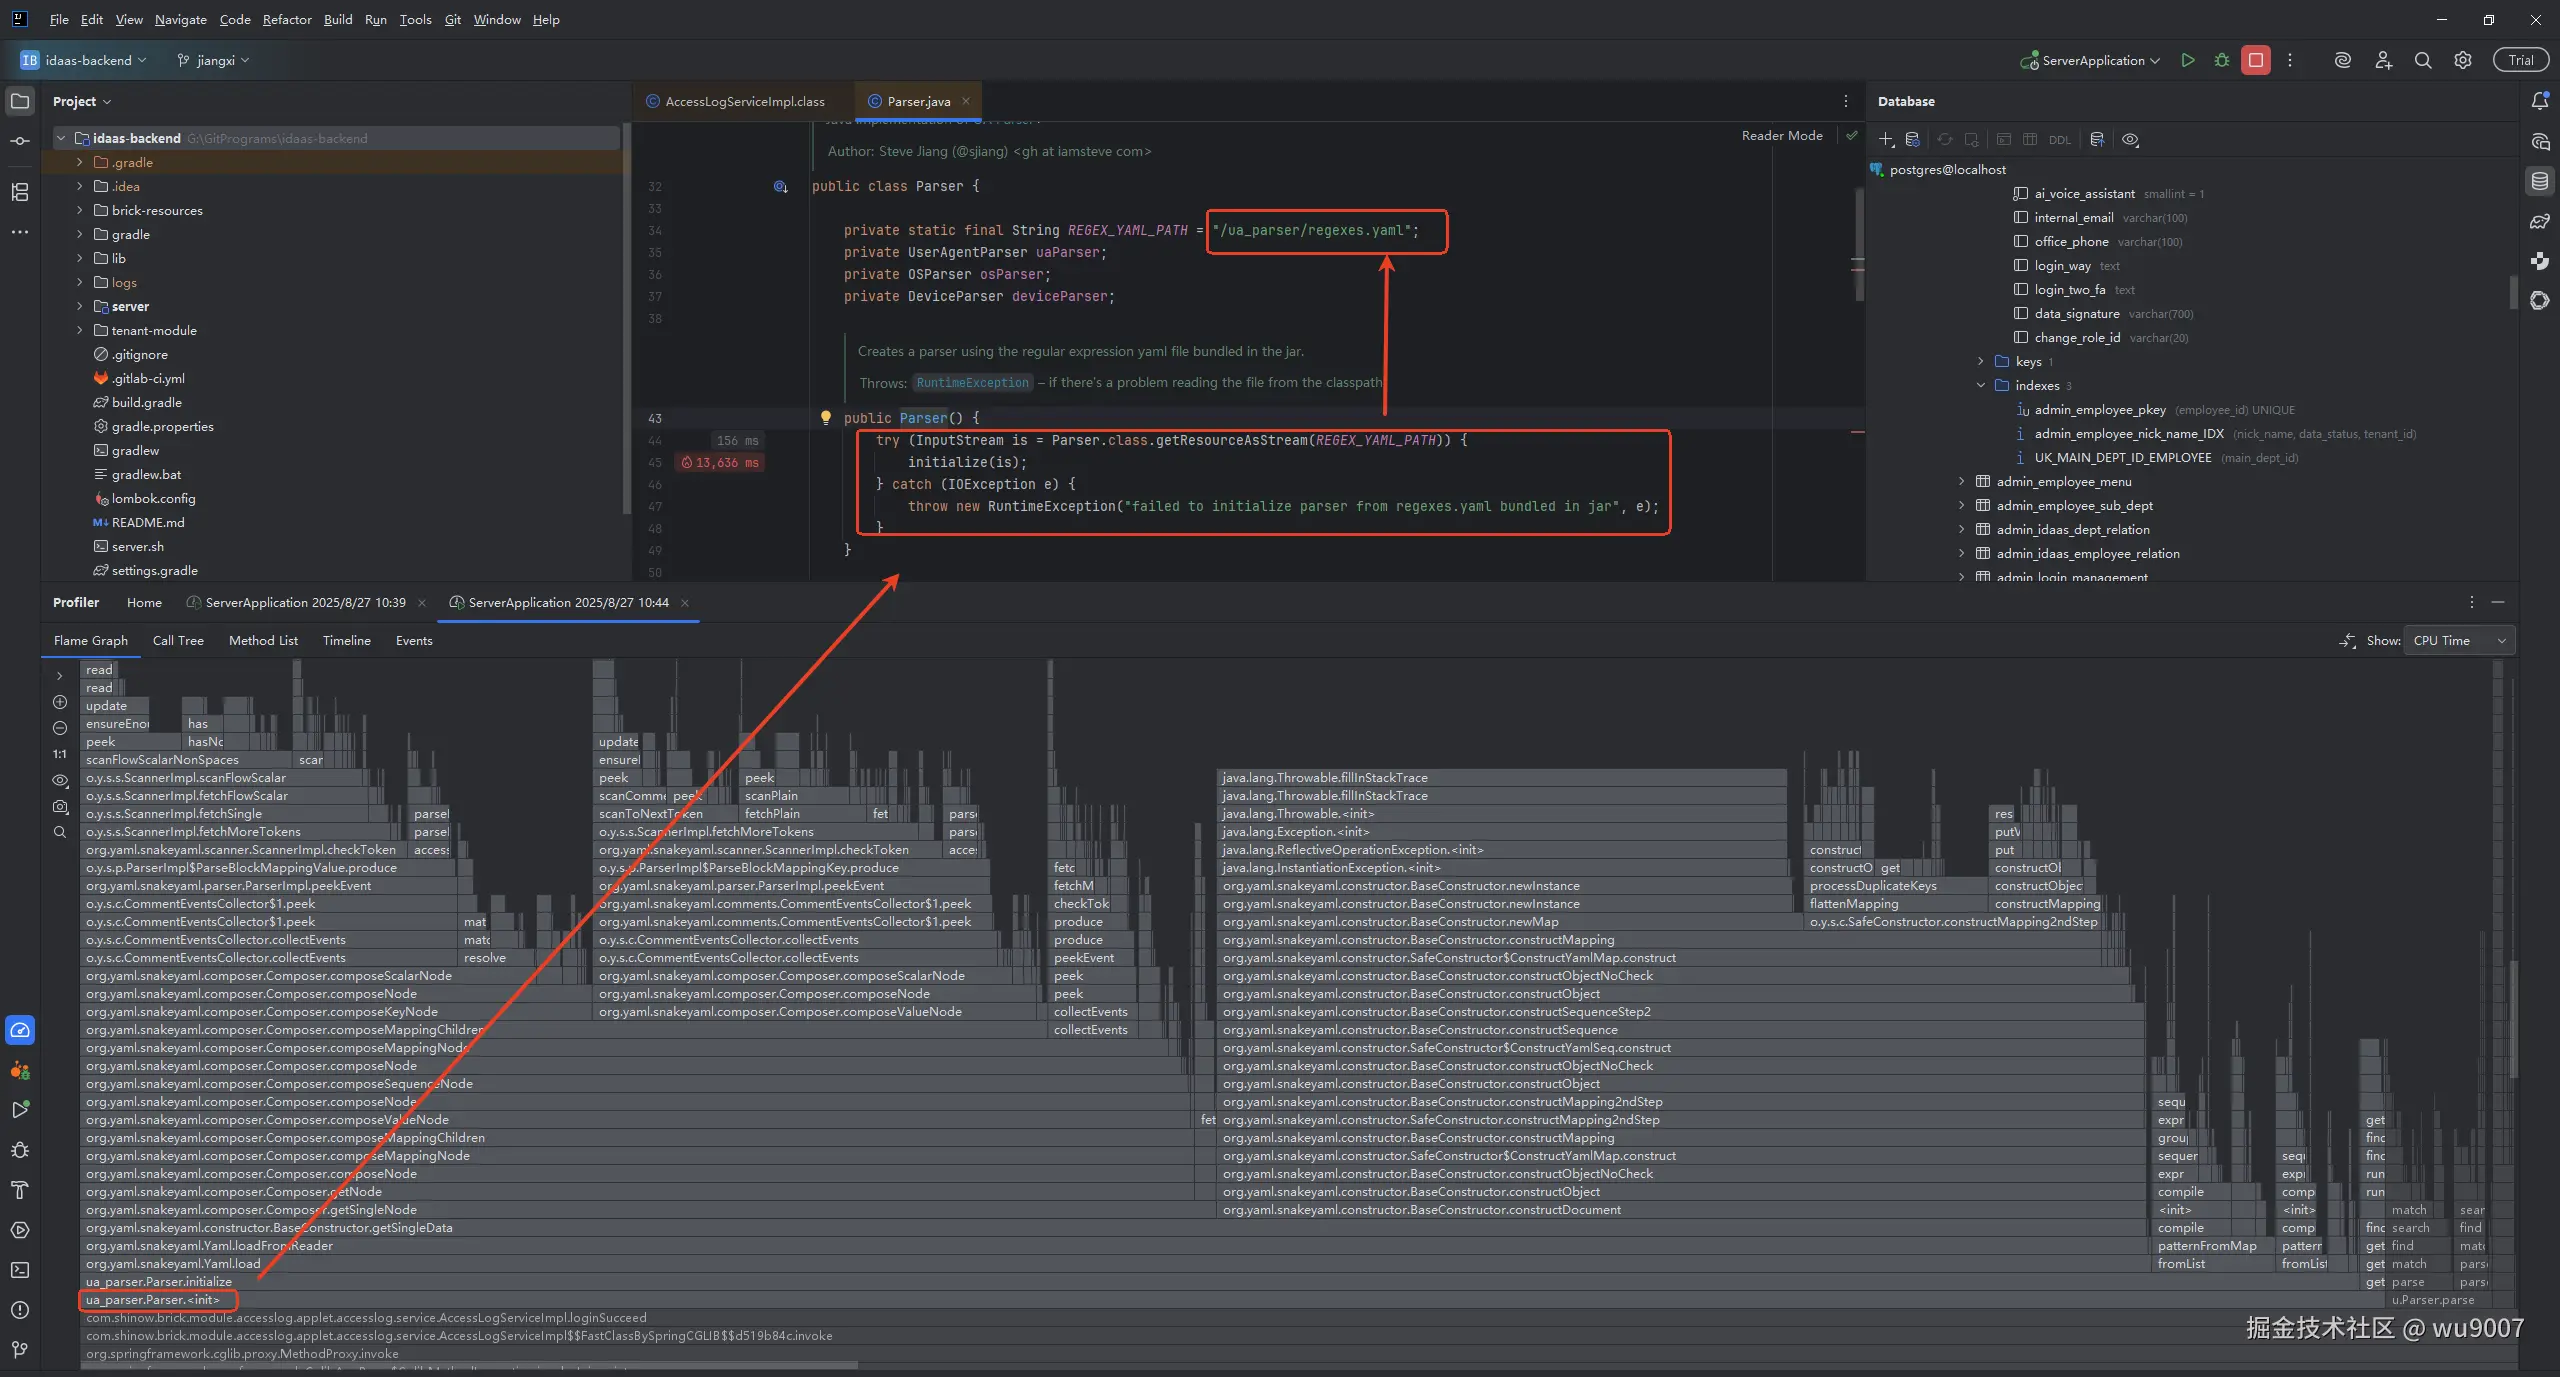Run ServerApplication with the green play icon

(x=2188, y=60)
